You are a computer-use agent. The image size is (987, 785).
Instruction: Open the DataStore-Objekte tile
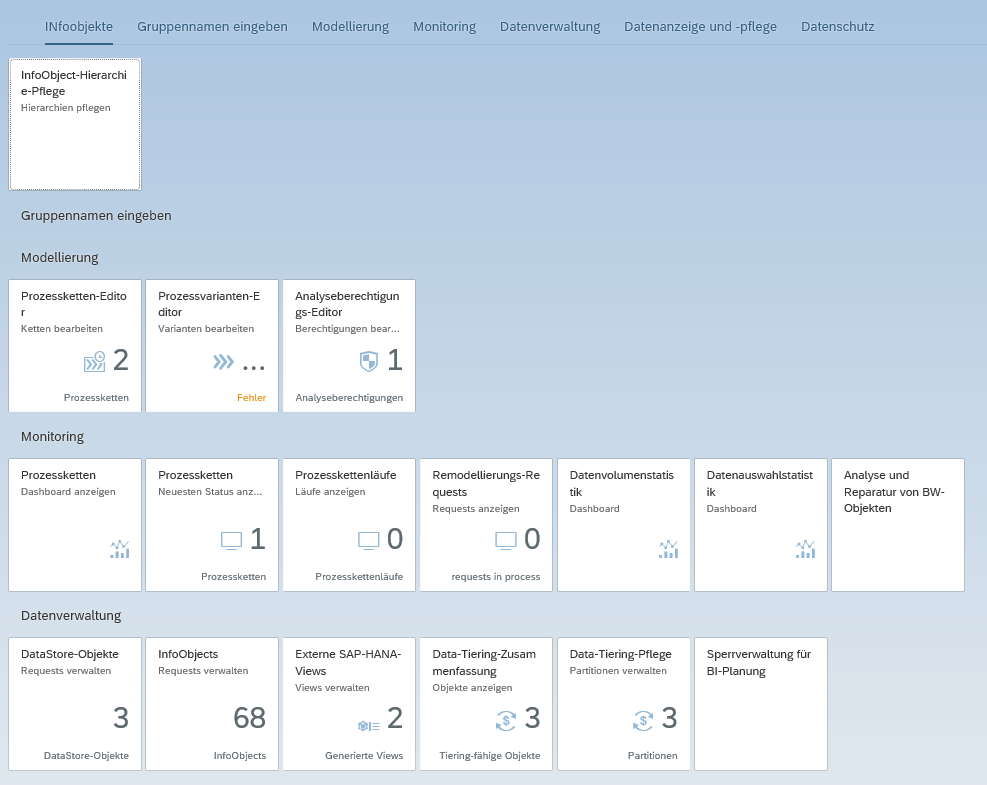75,703
